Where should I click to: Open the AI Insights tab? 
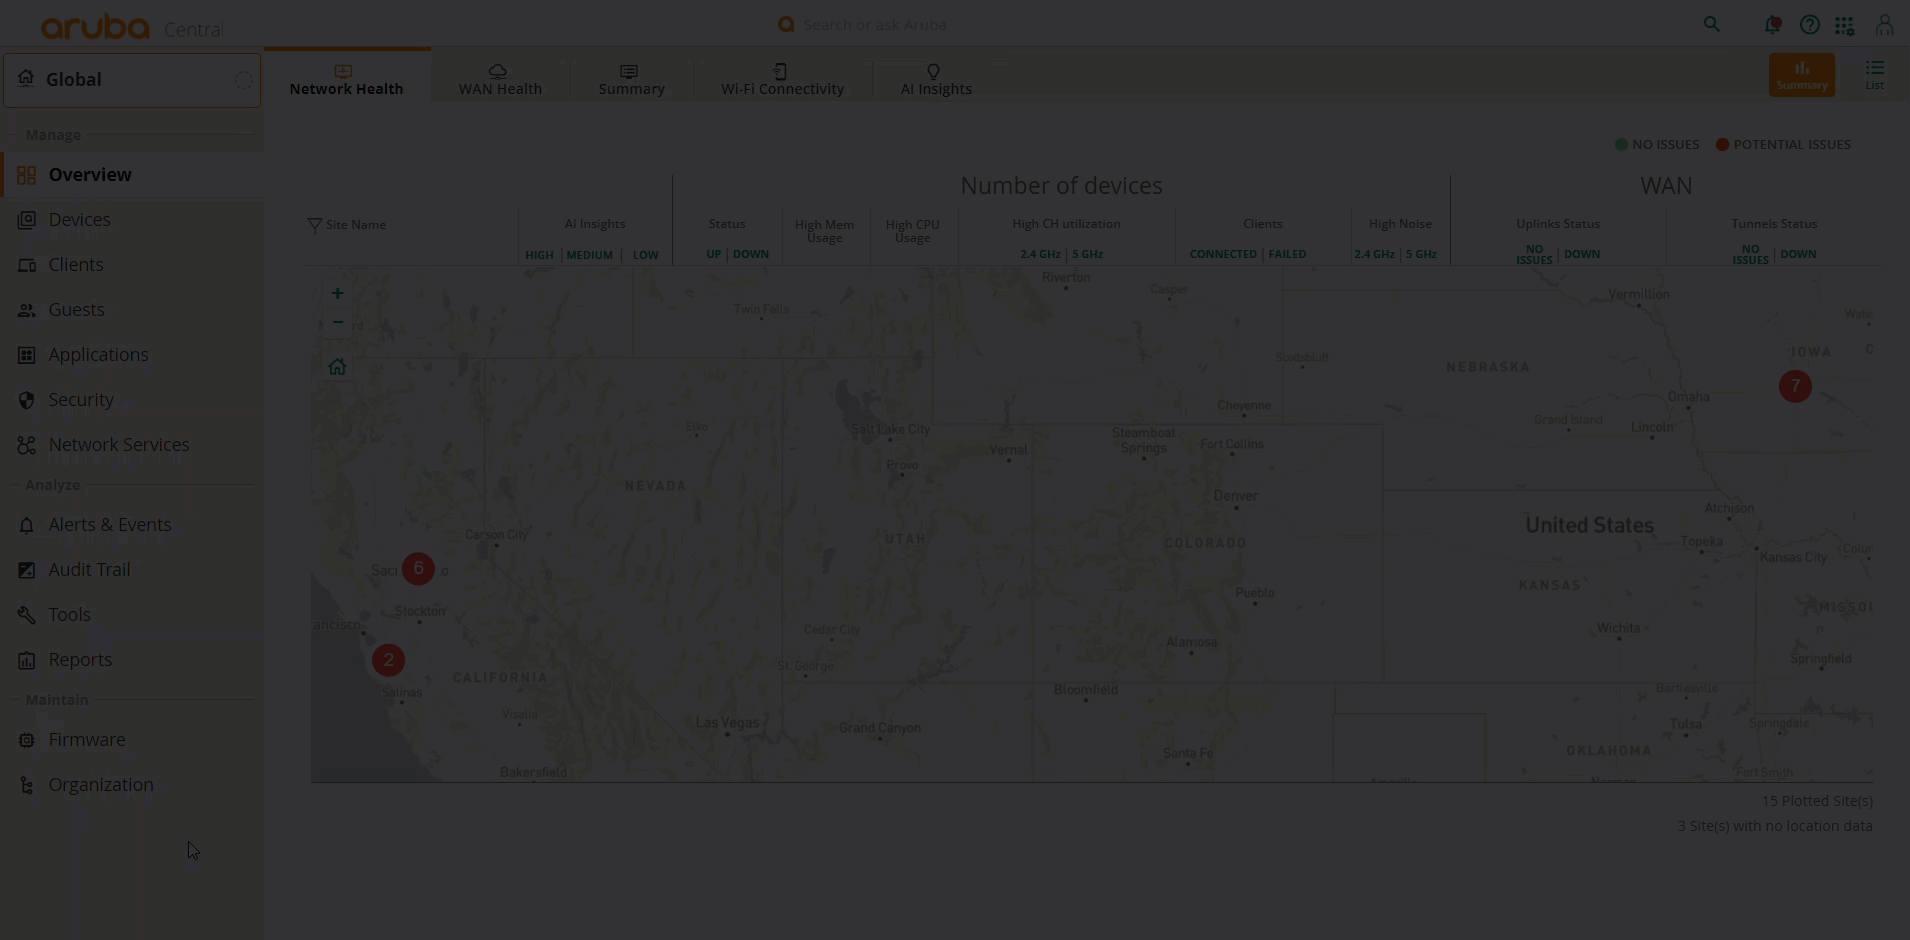coord(935,79)
